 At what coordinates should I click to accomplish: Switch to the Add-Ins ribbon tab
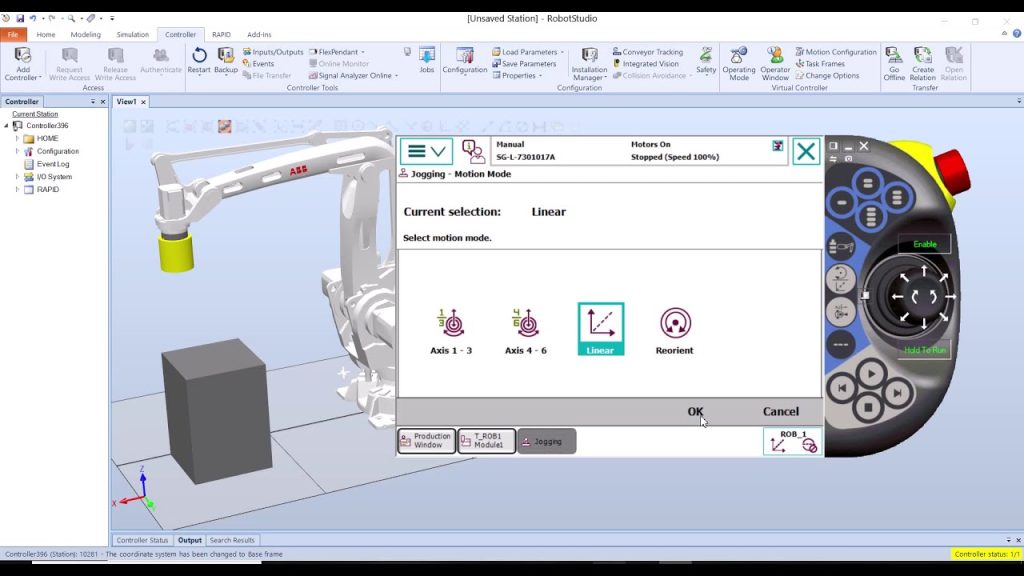259,35
